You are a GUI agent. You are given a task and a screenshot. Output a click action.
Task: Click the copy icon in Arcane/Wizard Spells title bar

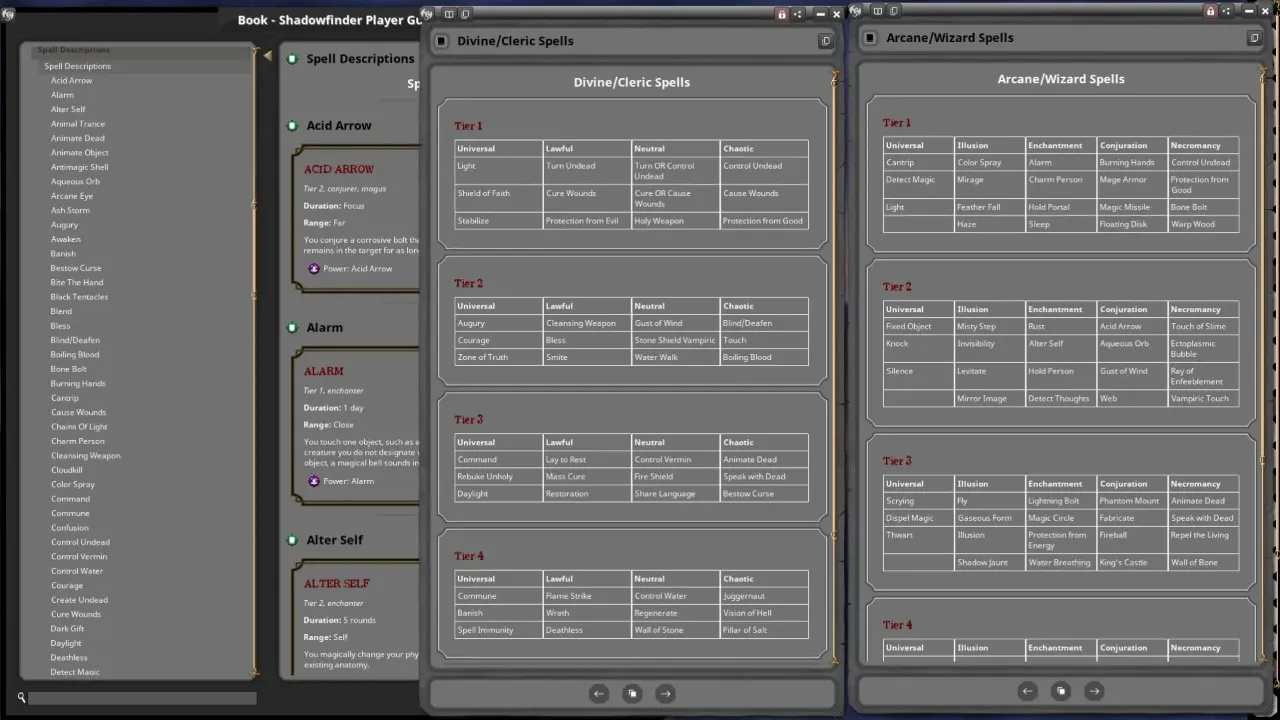point(893,11)
